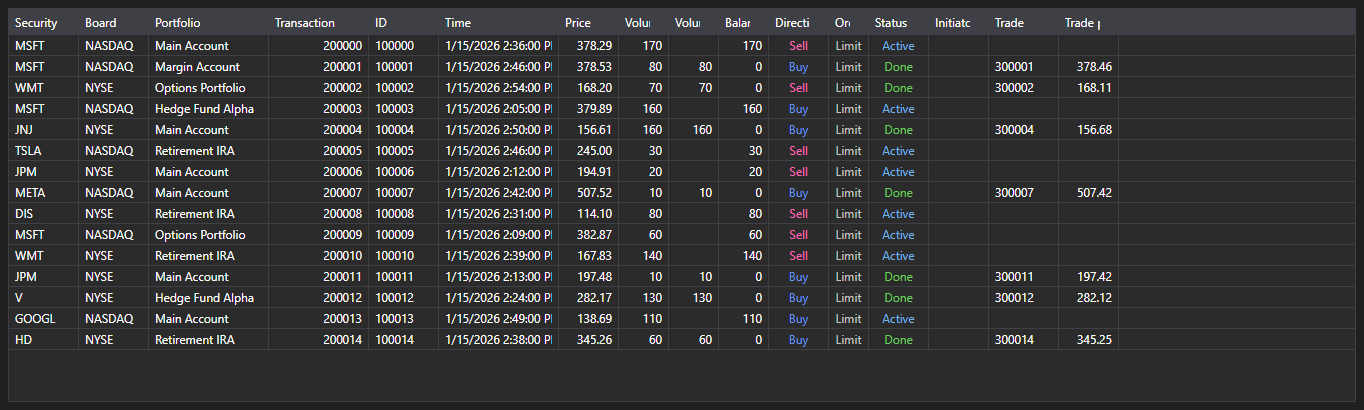Select order ID 100001
The image size is (1364, 410).
pos(403,67)
